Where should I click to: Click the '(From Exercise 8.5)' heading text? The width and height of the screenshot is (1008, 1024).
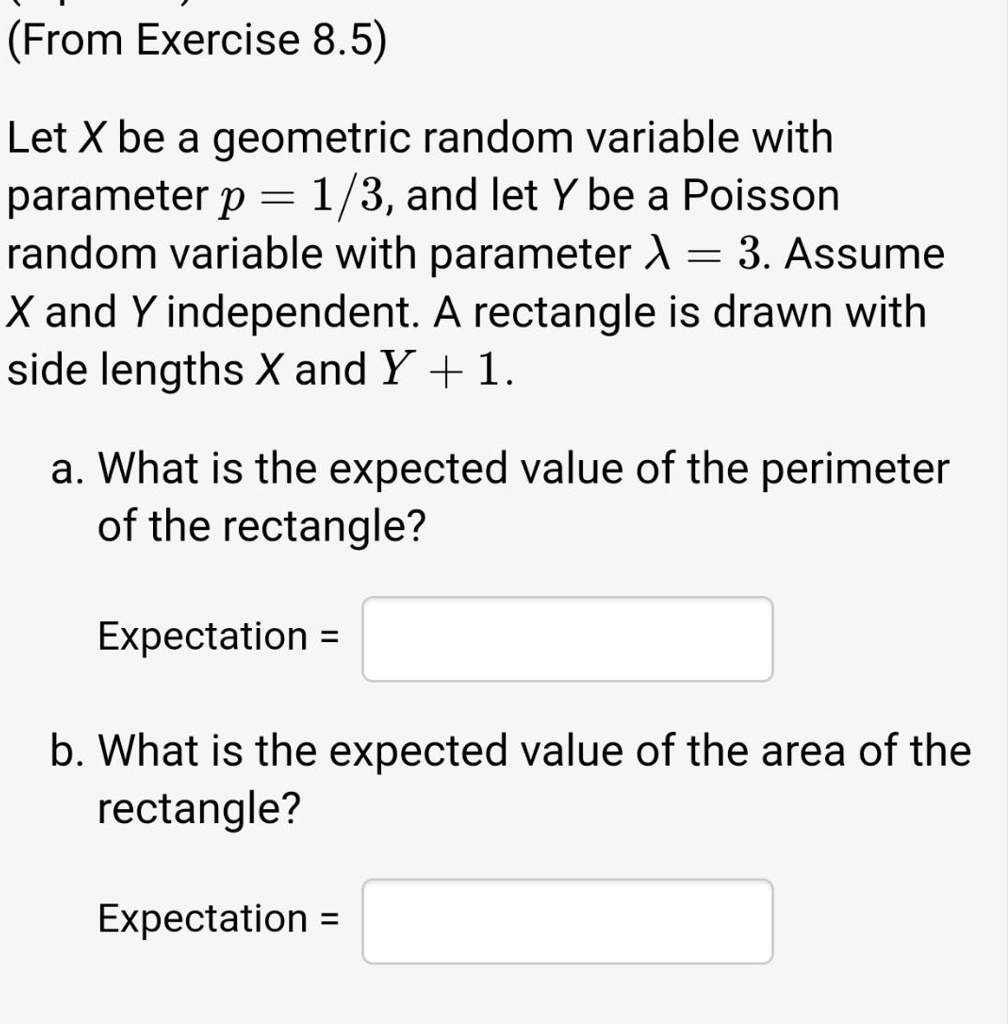click(197, 40)
